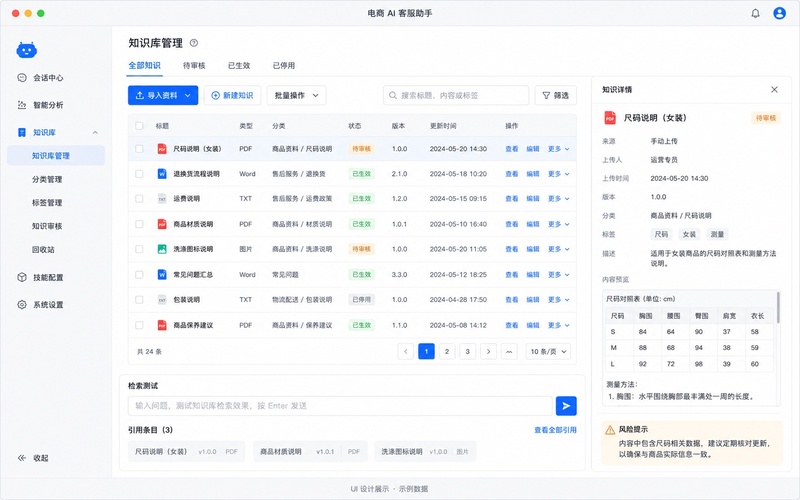
Task: Open the 10 条/页 page size dropdown
Action: coord(548,352)
